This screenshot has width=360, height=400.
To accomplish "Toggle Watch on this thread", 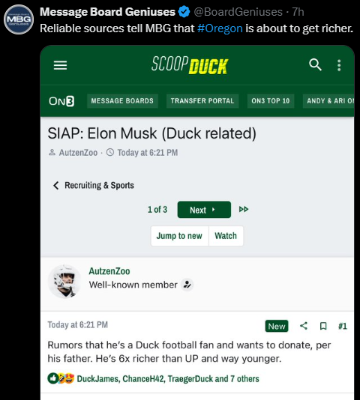I will [x=226, y=236].
